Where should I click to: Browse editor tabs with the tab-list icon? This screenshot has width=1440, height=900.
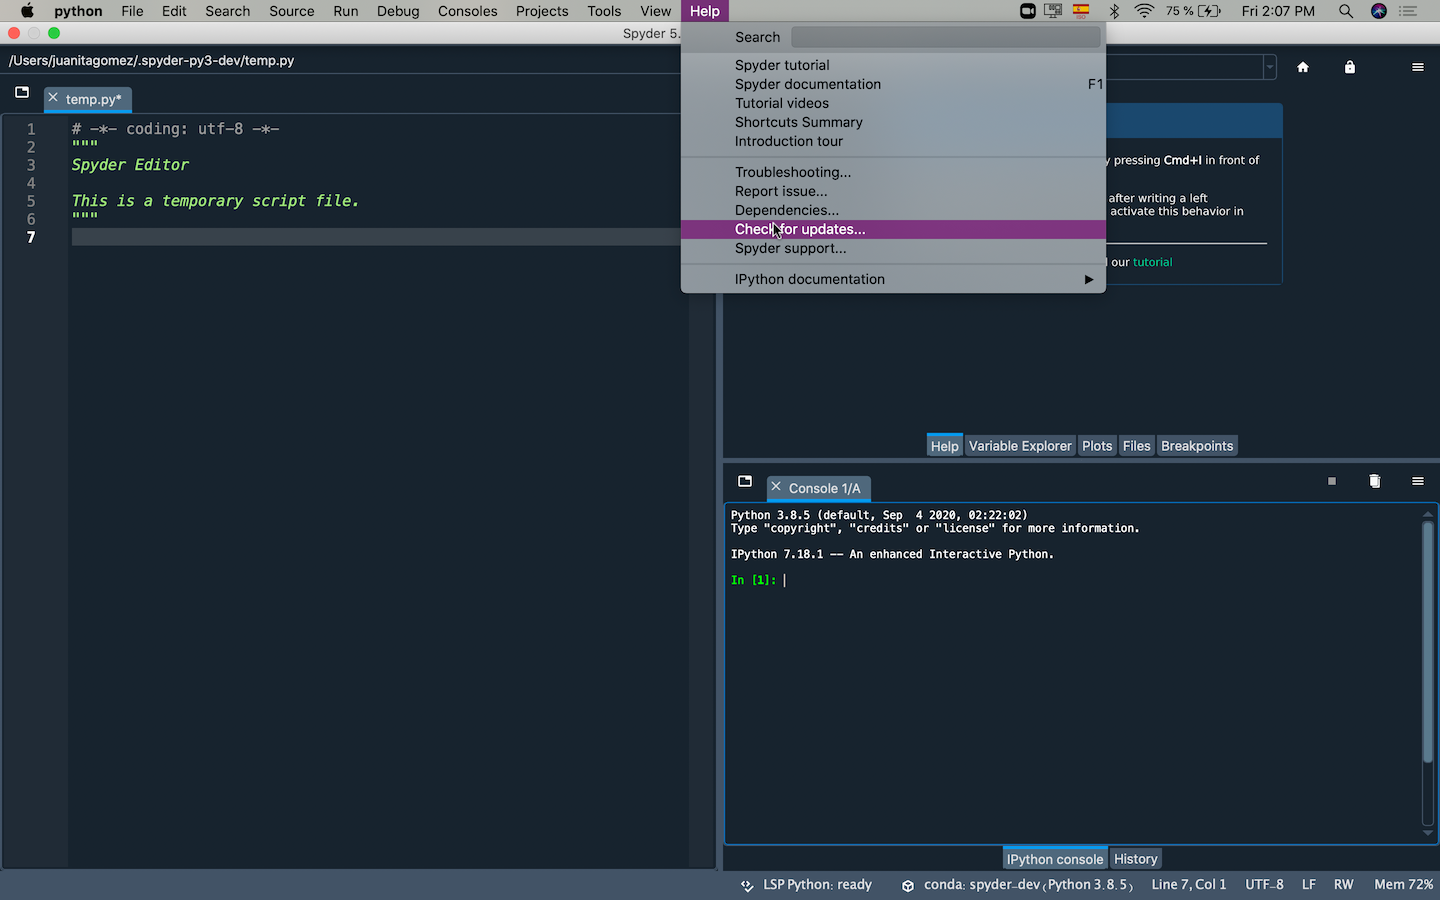tap(21, 92)
